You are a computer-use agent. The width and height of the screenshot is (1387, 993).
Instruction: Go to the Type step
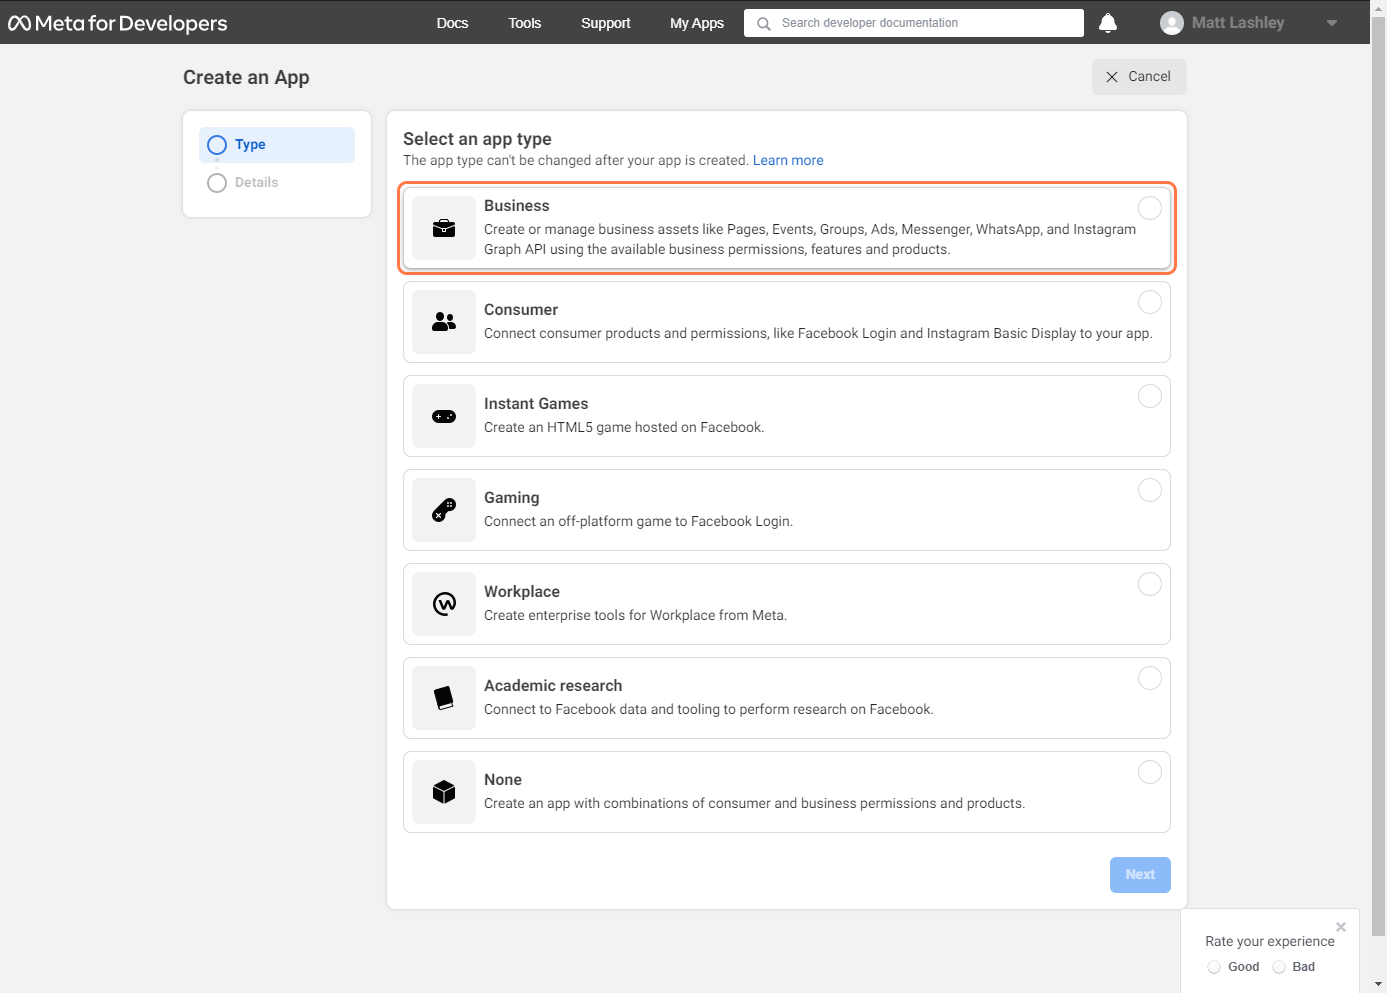pos(277,145)
